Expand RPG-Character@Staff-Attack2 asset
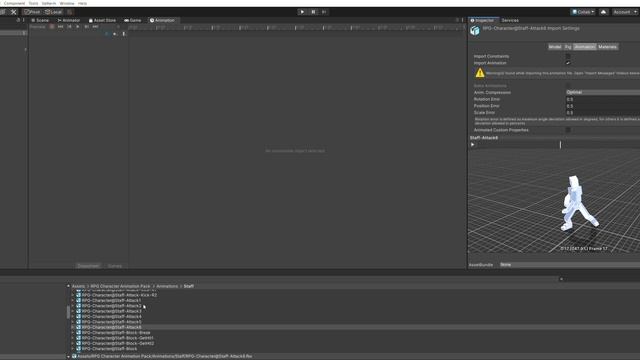The height and width of the screenshot is (360, 640). [x=73, y=306]
